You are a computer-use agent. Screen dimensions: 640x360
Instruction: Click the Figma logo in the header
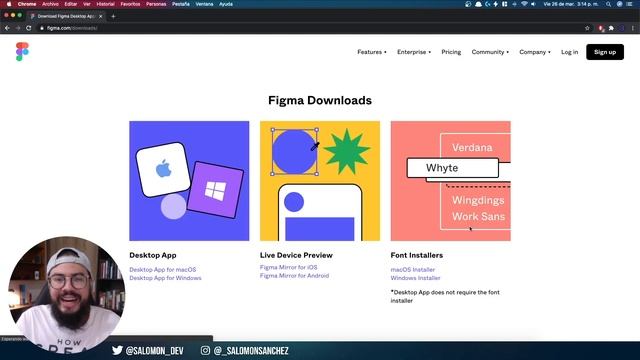pos(22,52)
